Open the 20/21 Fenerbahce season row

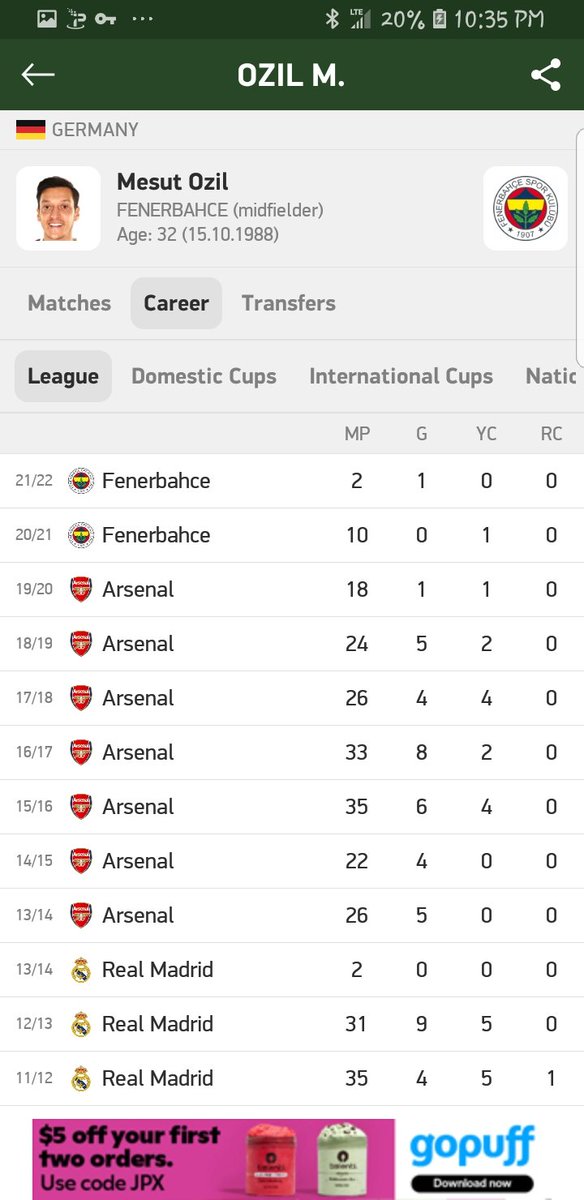pyautogui.click(x=292, y=535)
